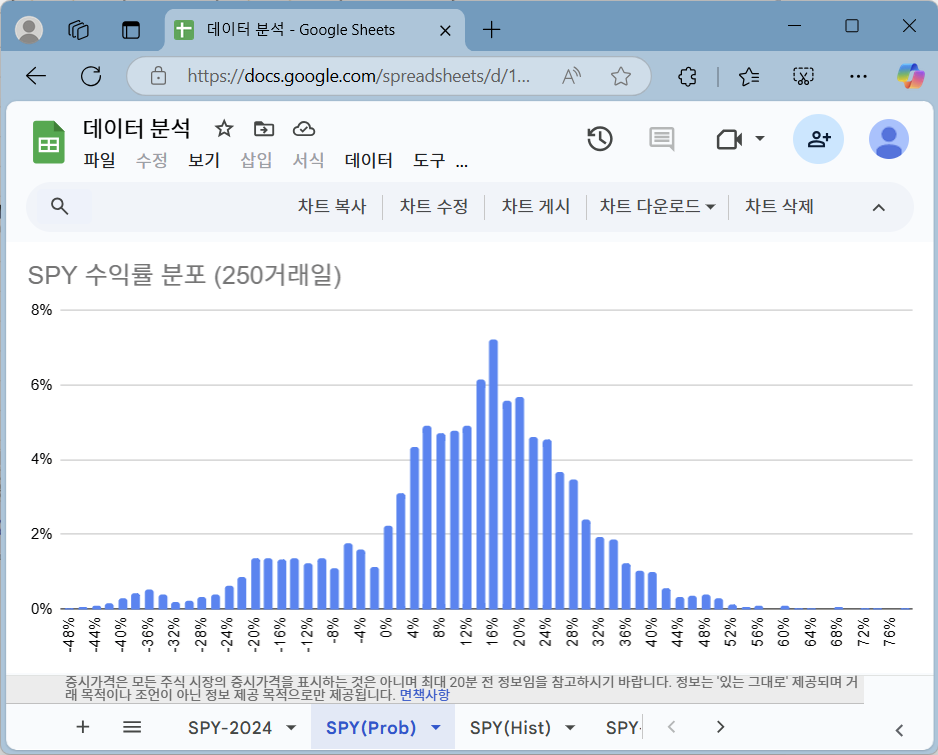This screenshot has height=755, width=938.
Task: Open the browser workspaces icon
Action: tap(78, 29)
